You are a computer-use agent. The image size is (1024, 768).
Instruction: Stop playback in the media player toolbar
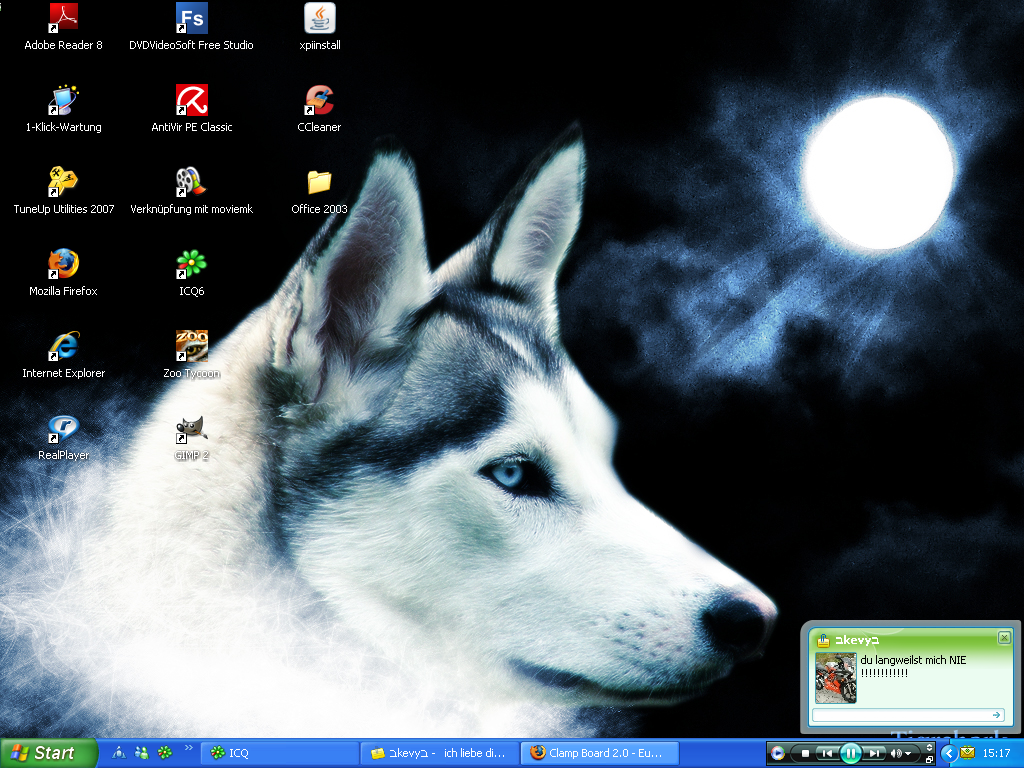coord(805,753)
